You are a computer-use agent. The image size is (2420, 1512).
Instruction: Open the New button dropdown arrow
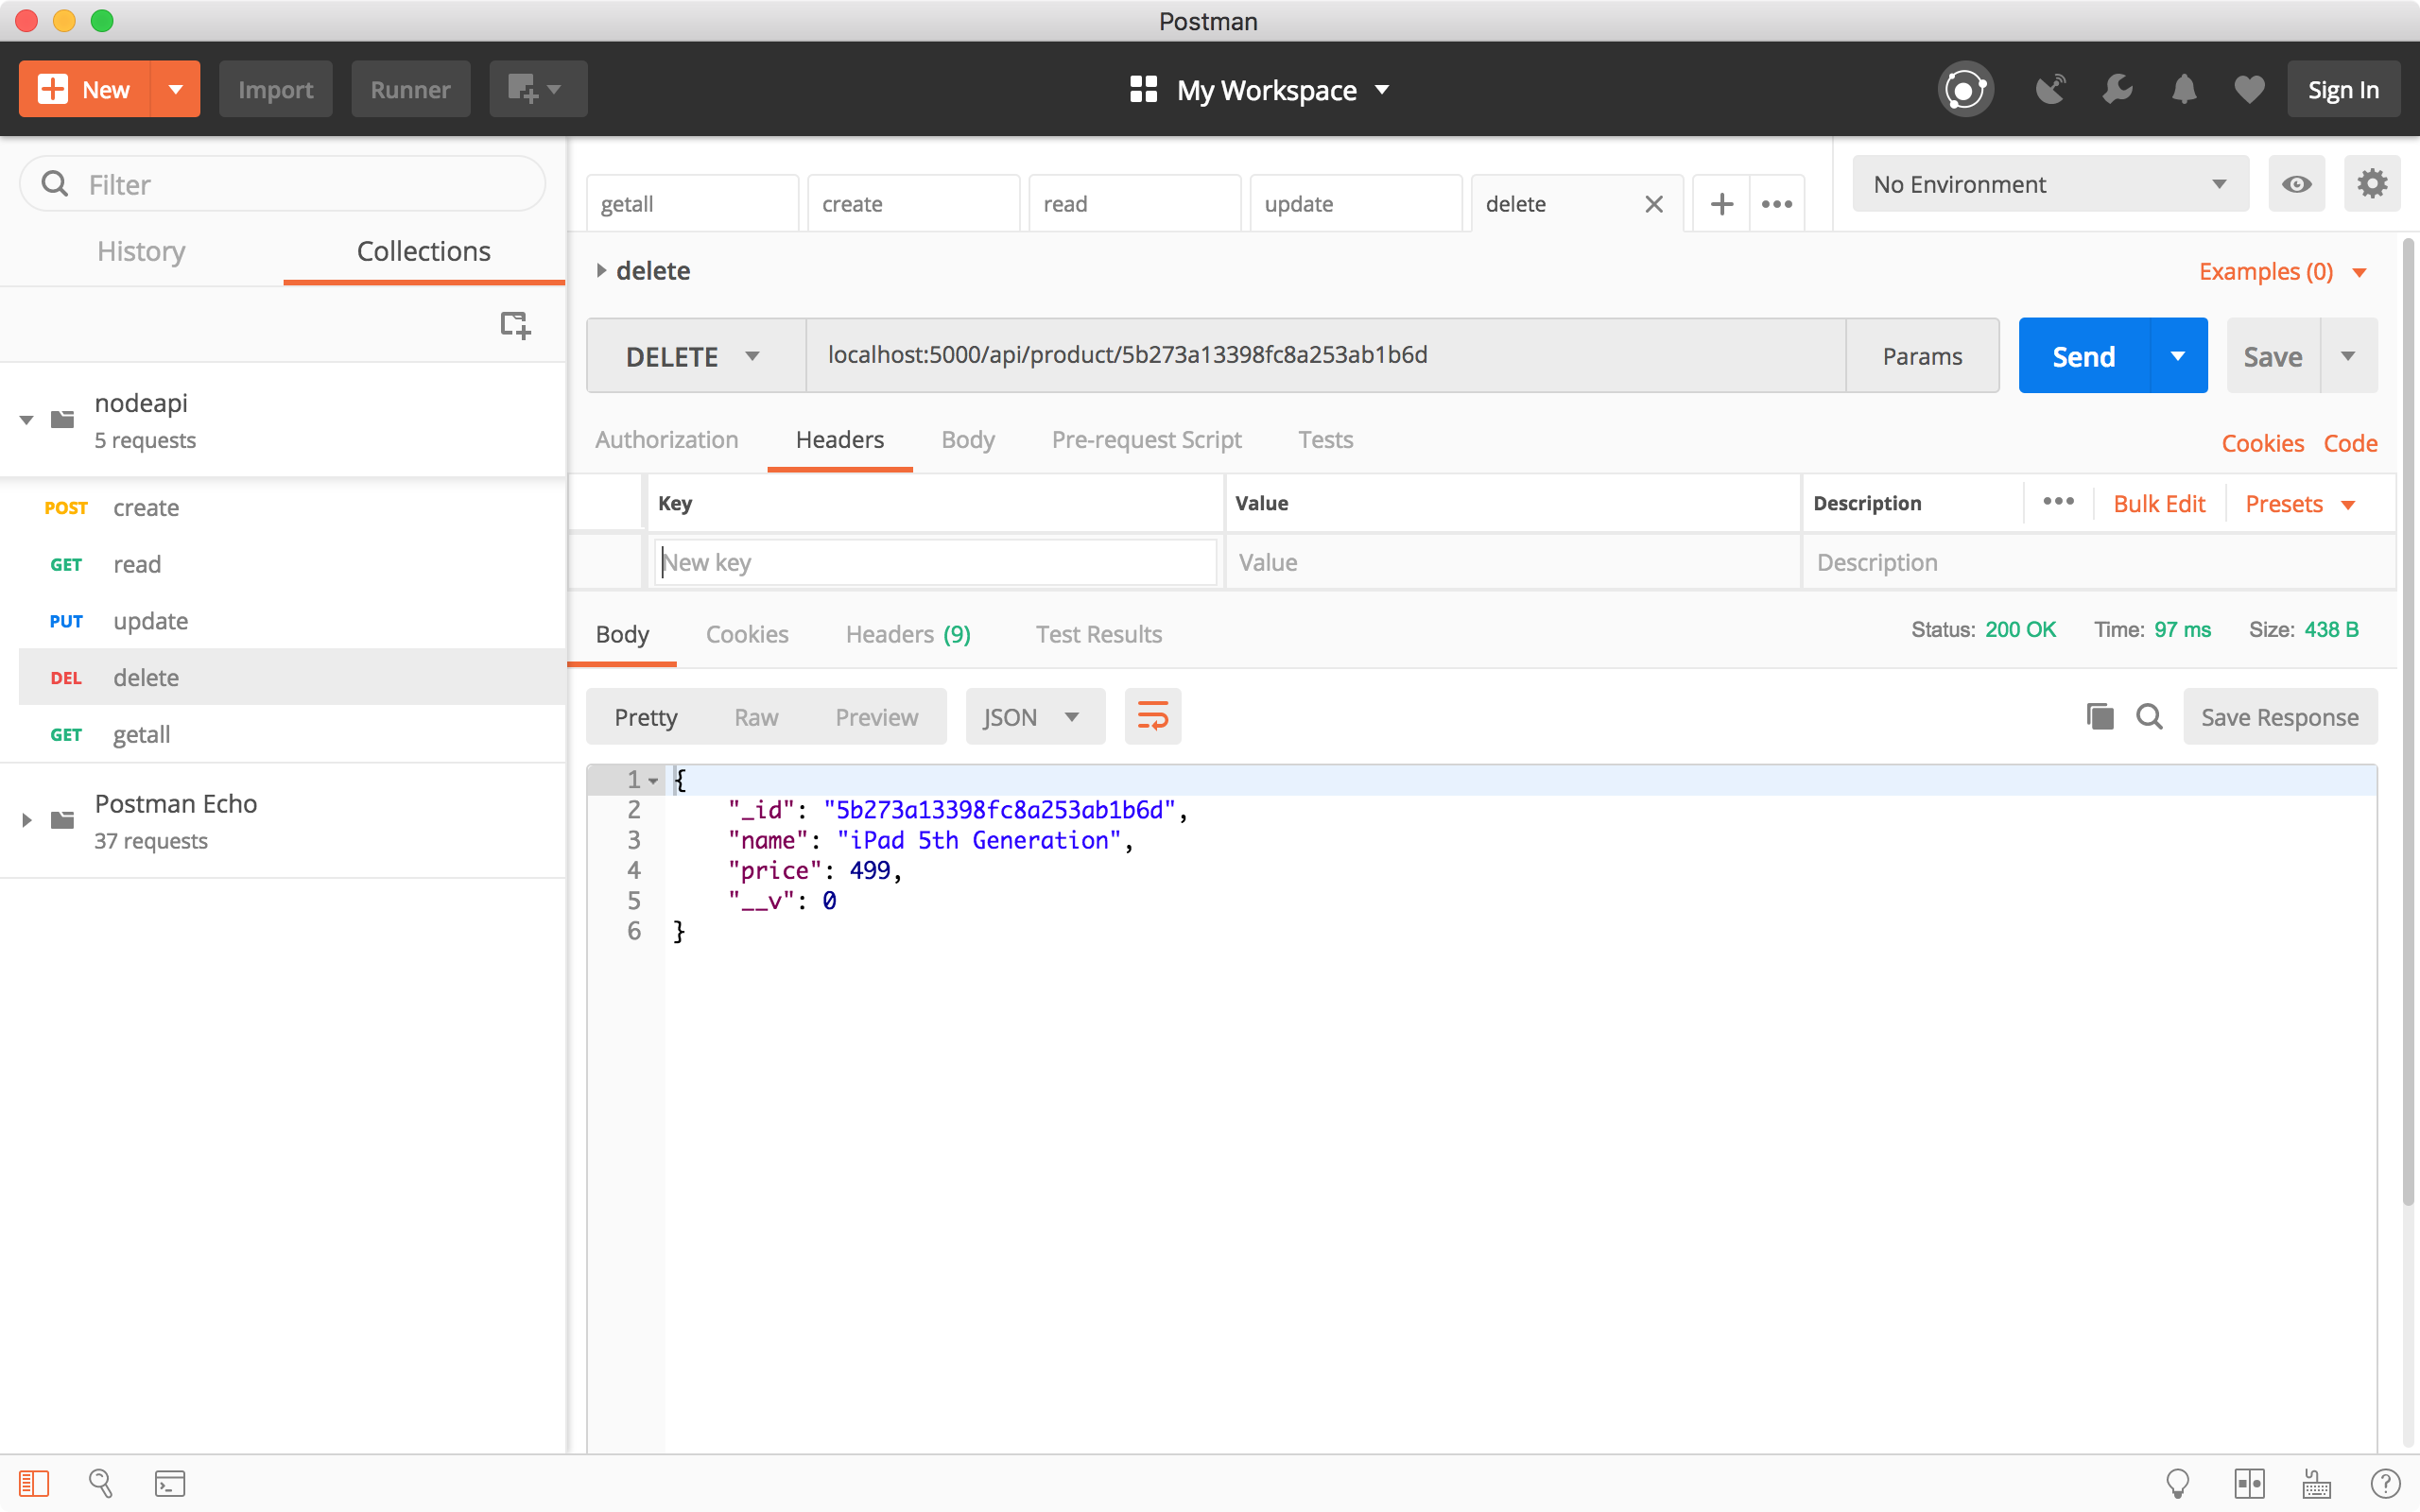[x=176, y=90]
